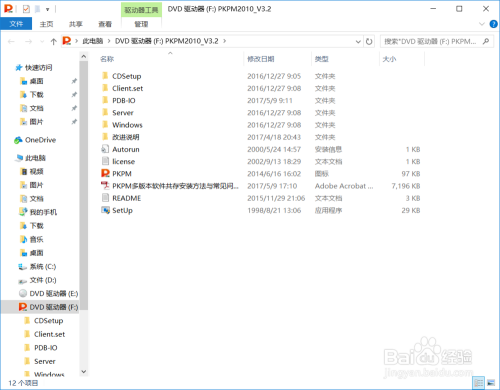Sort by 名称 column header

(107, 59)
